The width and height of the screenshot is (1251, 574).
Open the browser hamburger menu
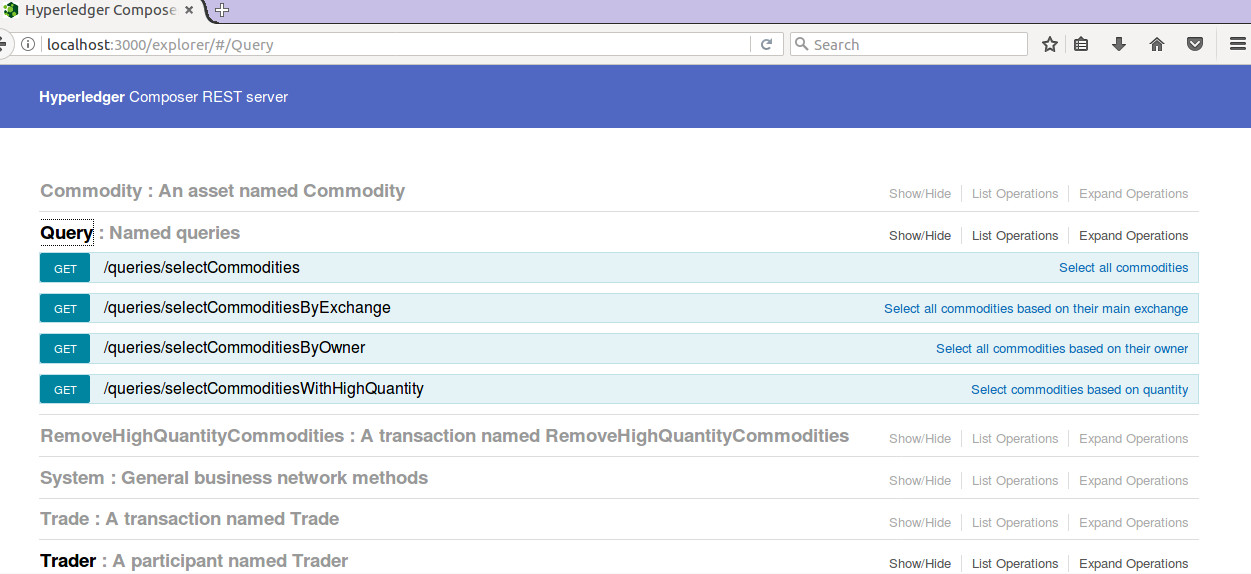(x=1237, y=44)
